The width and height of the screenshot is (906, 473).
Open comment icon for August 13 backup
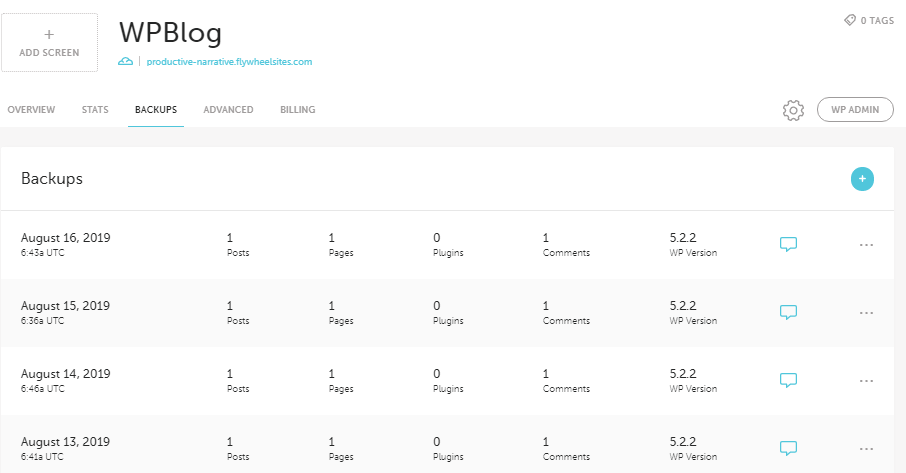(x=788, y=449)
